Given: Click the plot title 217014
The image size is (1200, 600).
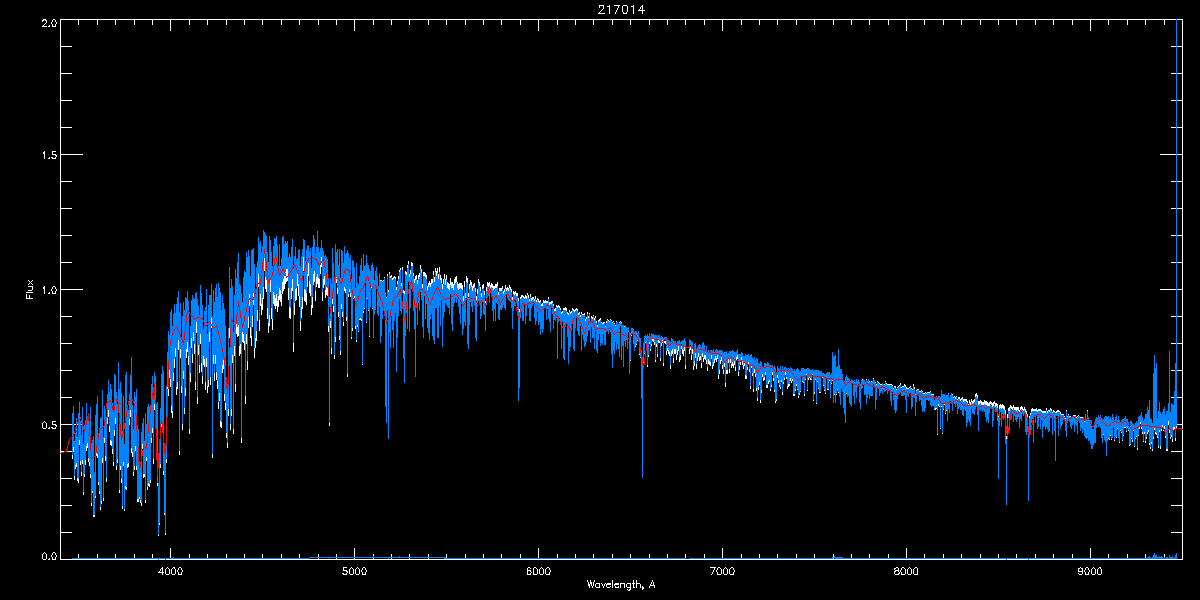Looking at the screenshot, I should tap(599, 10).
